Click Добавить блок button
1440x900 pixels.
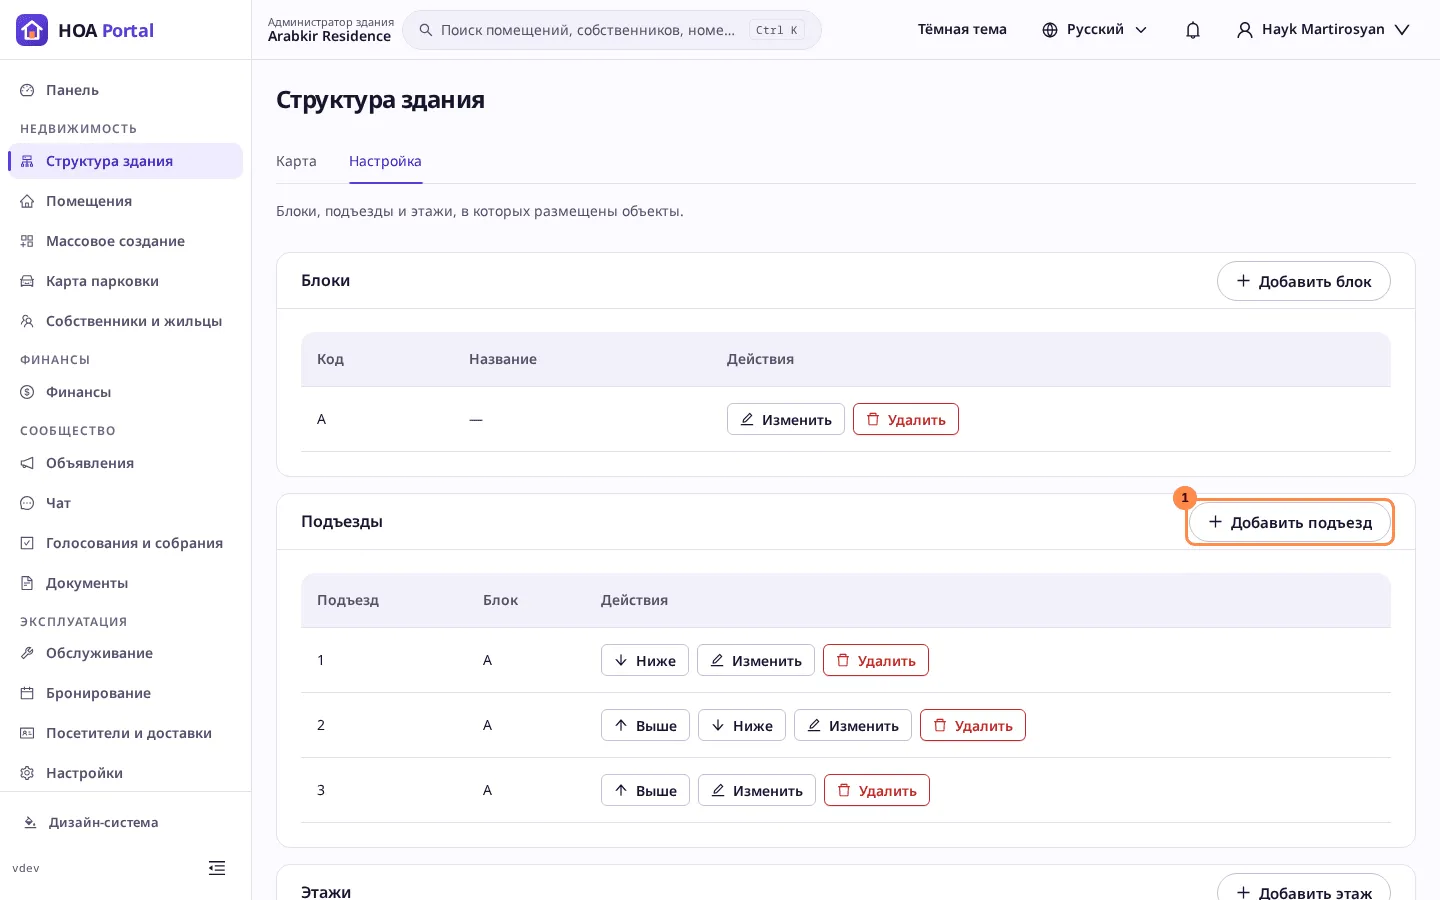(x=1303, y=281)
